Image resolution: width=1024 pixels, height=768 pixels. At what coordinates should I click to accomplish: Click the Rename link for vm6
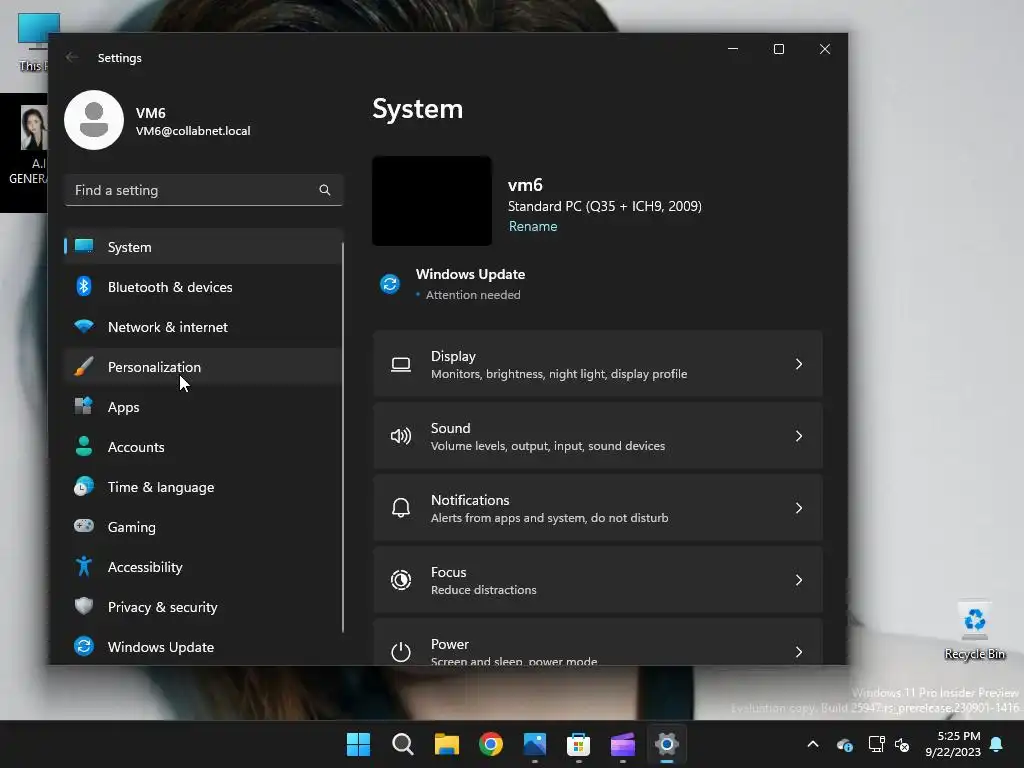pos(533,226)
